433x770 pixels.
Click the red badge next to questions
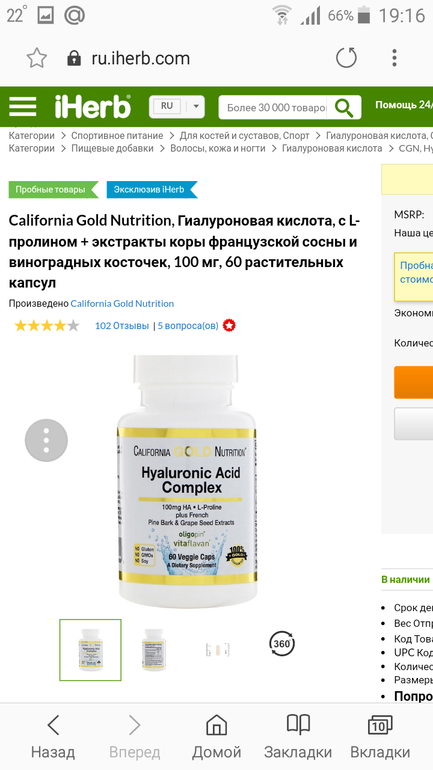229,326
